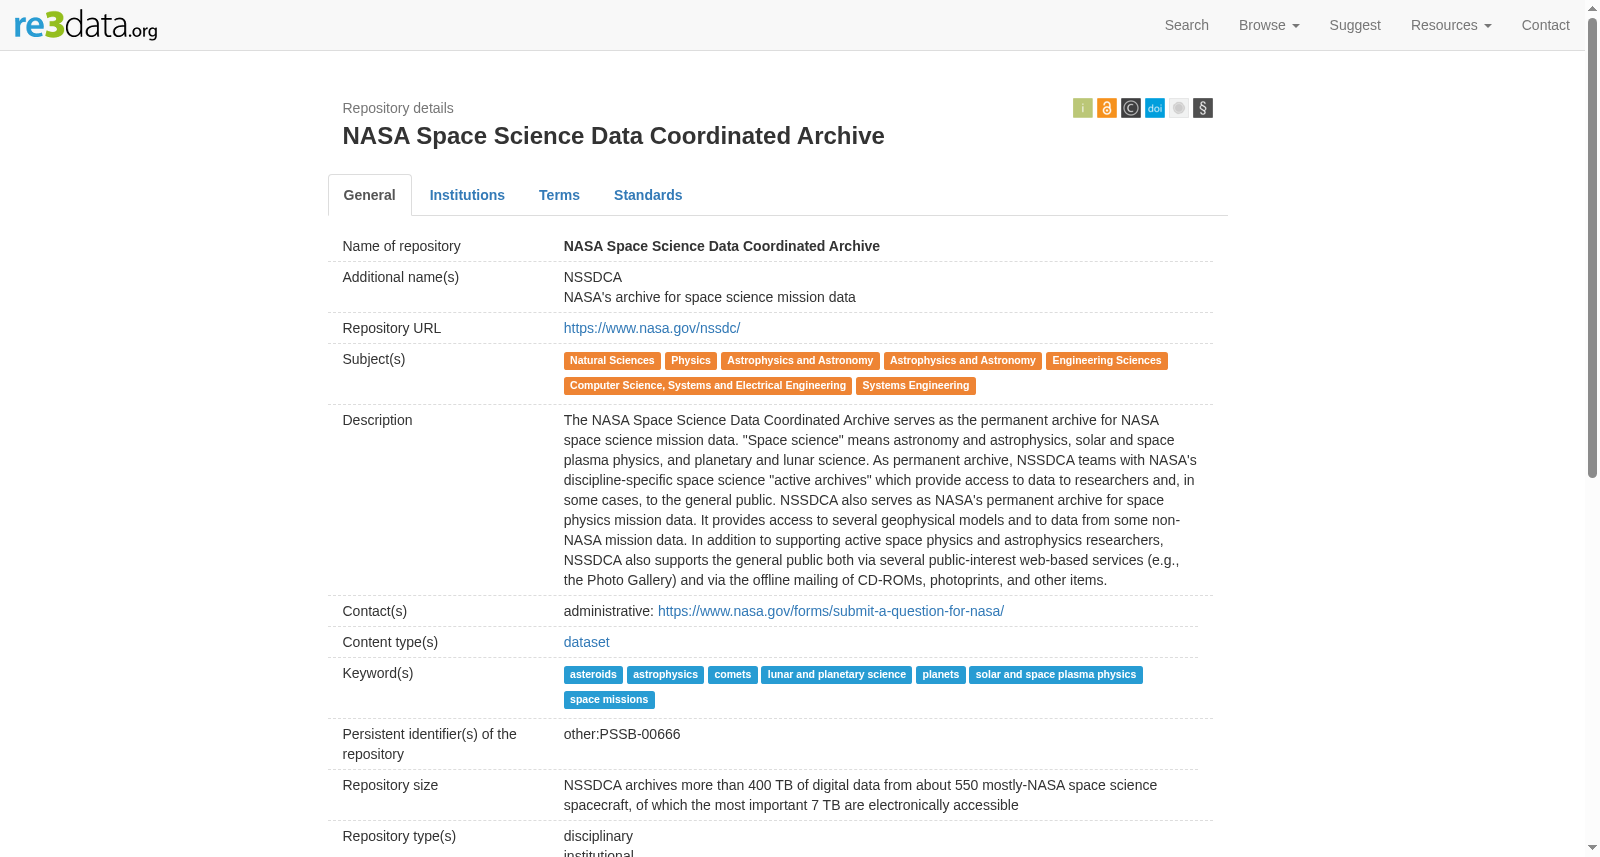1600x857 pixels.
Task: Click the green information badge icon
Action: (x=1082, y=108)
